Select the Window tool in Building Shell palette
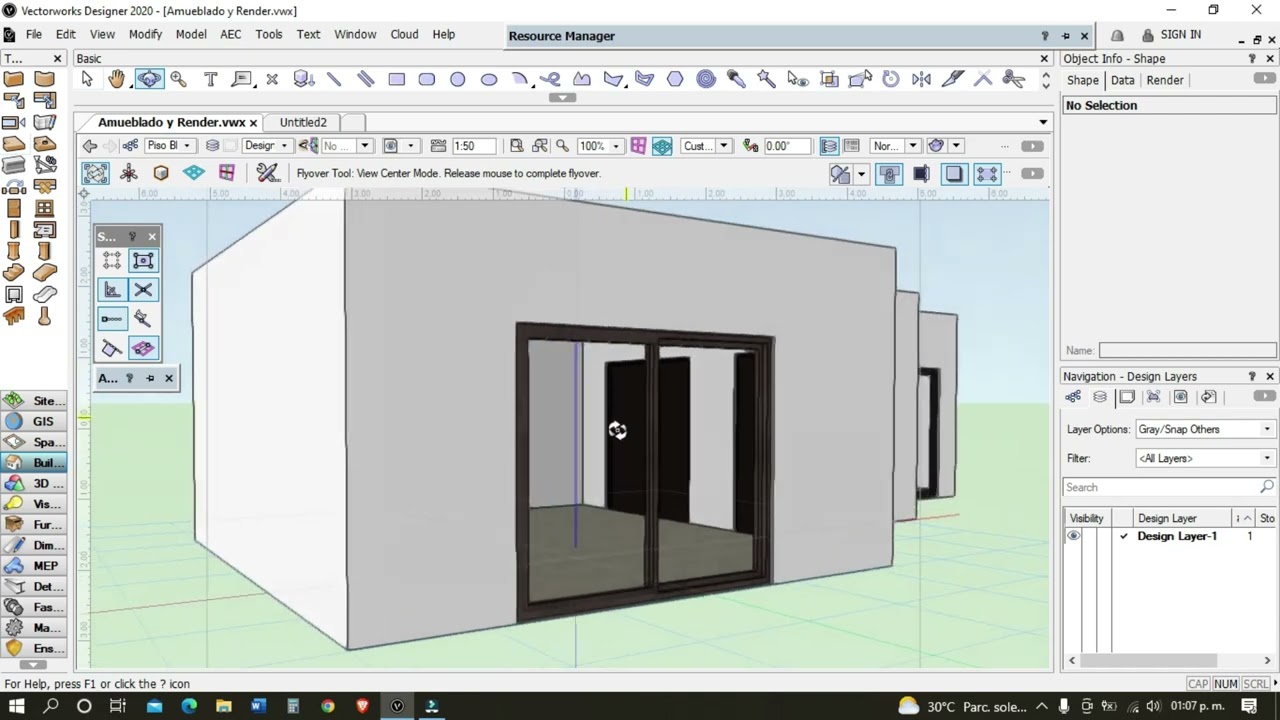The image size is (1280, 720). pyautogui.click(x=44, y=208)
